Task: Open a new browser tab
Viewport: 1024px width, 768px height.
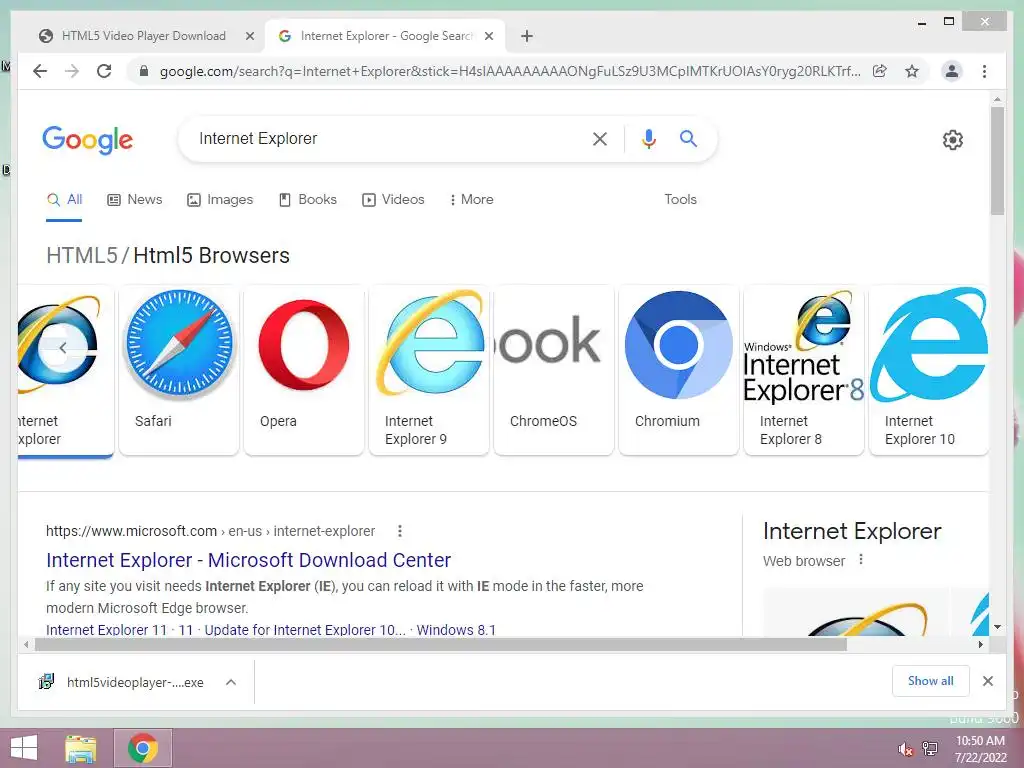Action: pos(527,37)
